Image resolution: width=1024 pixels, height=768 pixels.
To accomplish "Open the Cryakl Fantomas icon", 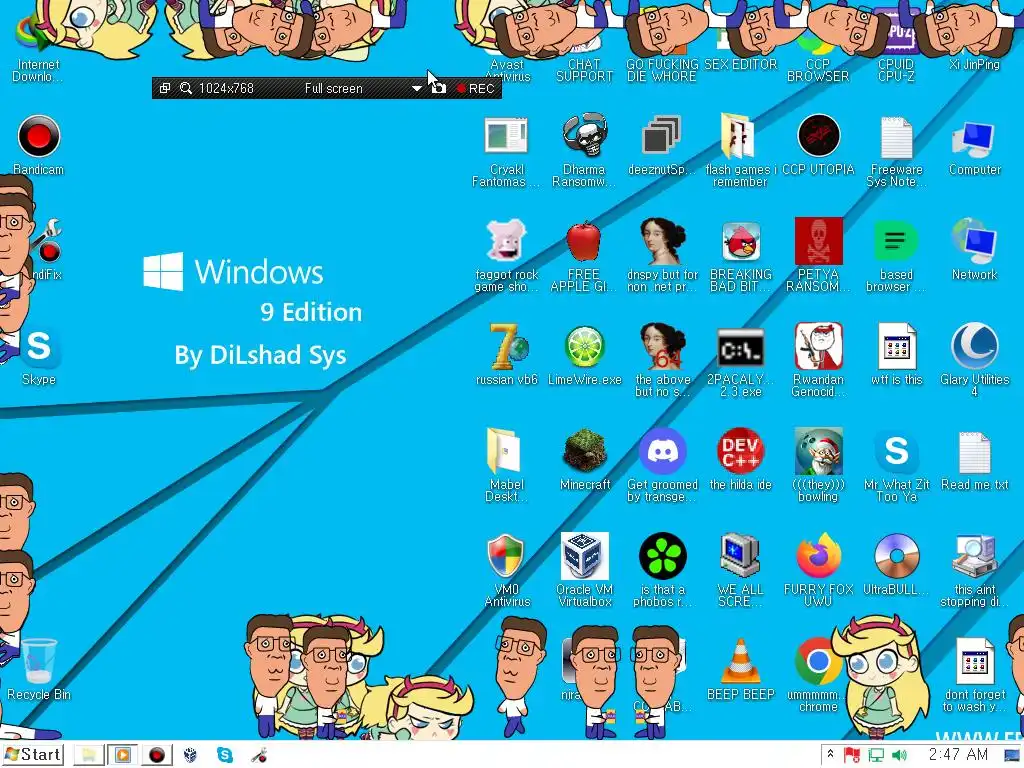I will pyautogui.click(x=506, y=136).
